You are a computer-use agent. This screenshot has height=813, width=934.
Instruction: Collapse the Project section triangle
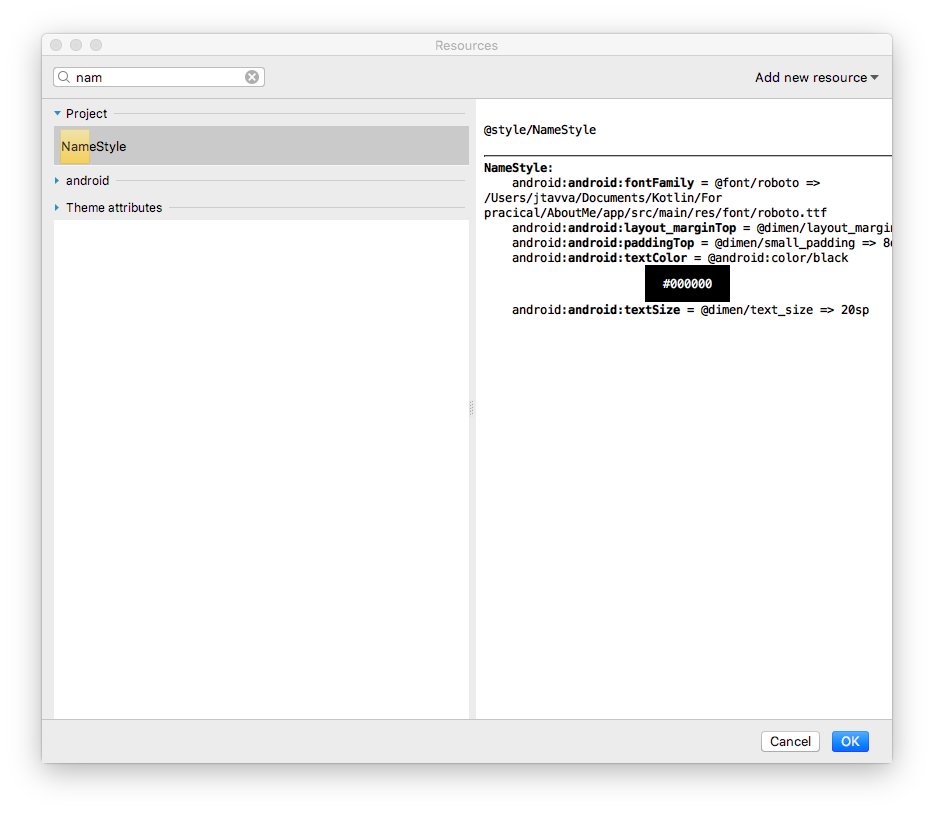coord(58,114)
